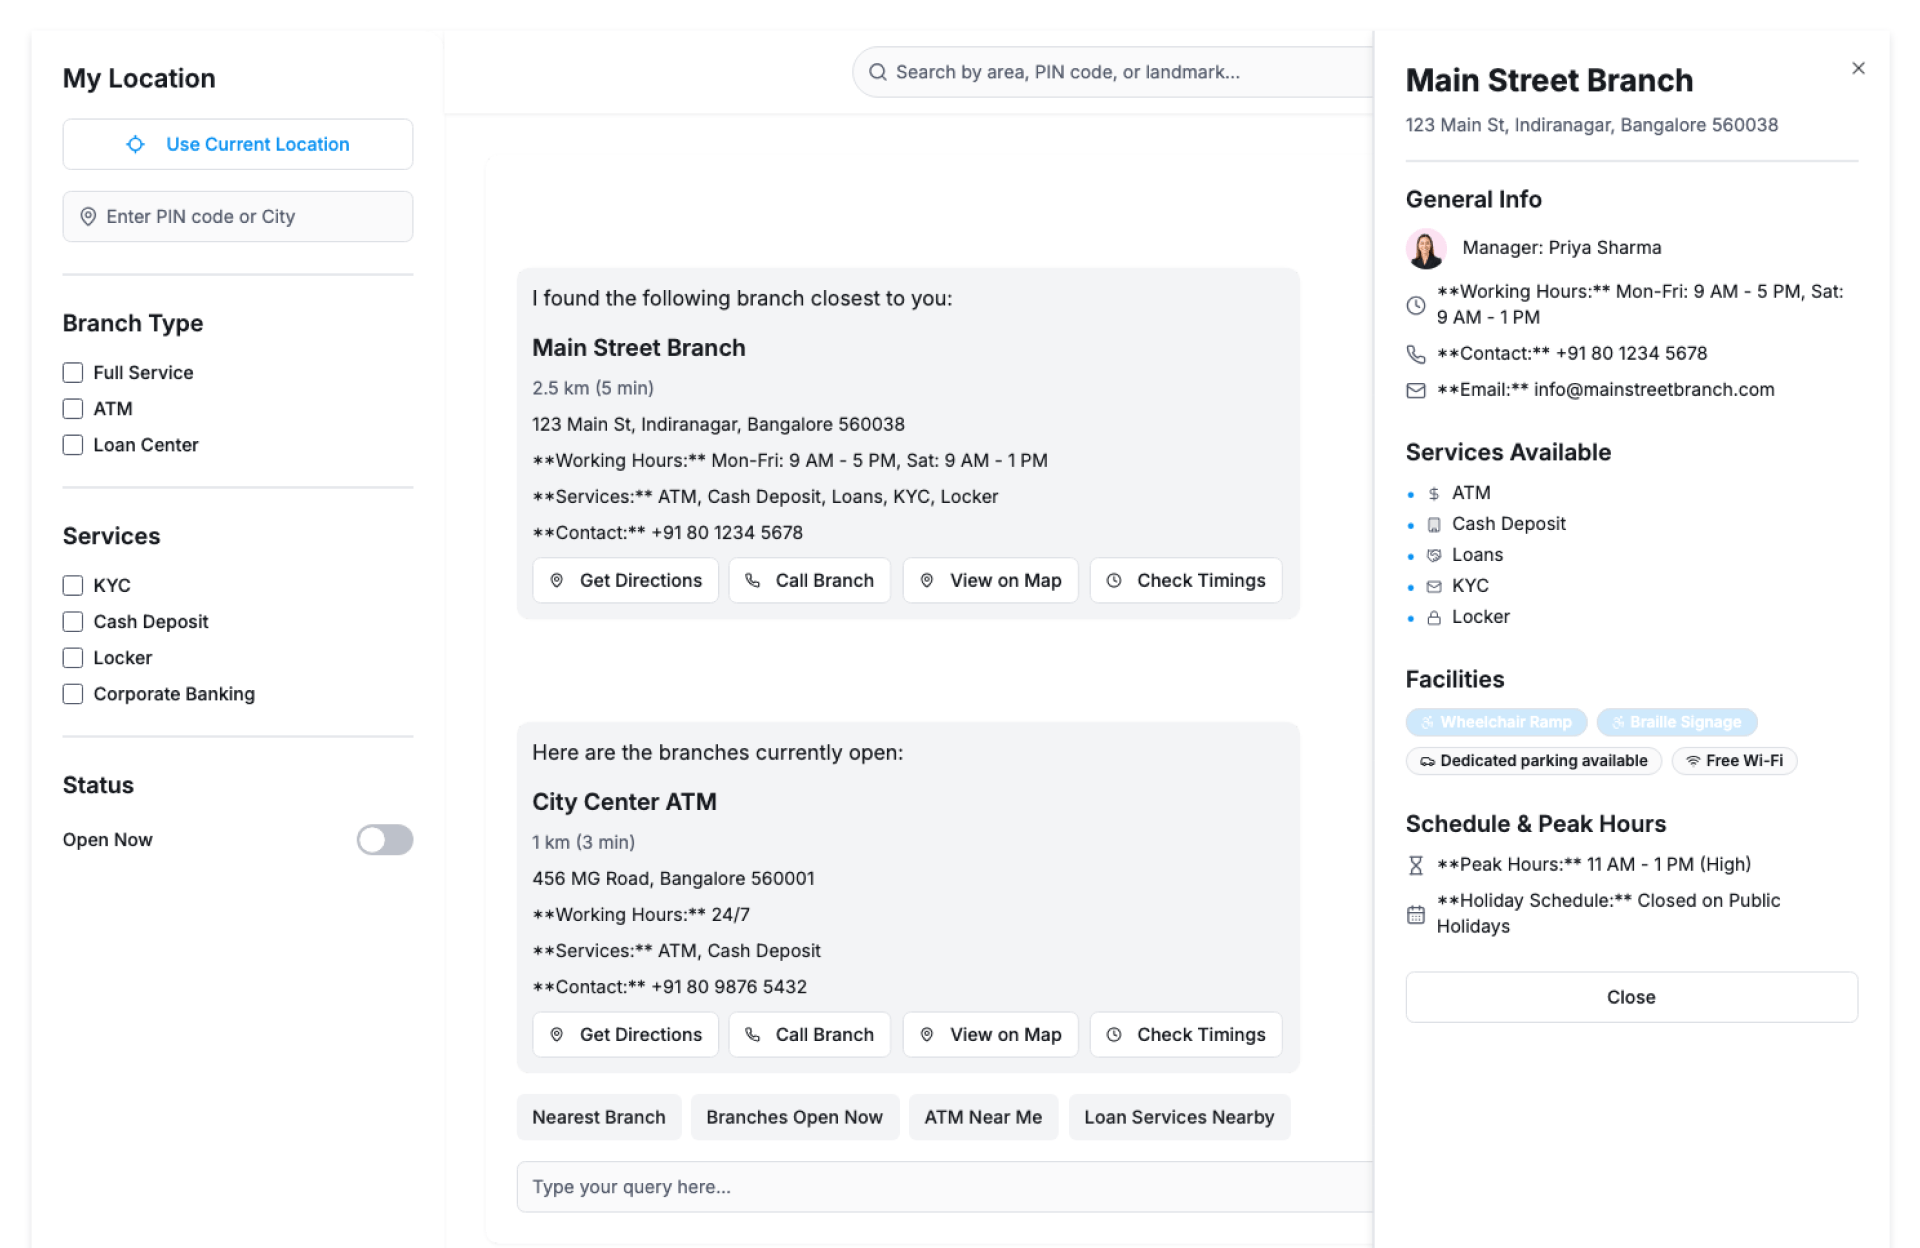Choose the ATM Near Me suggestion chip
This screenshot has height=1248, width=1920.
(x=982, y=1117)
